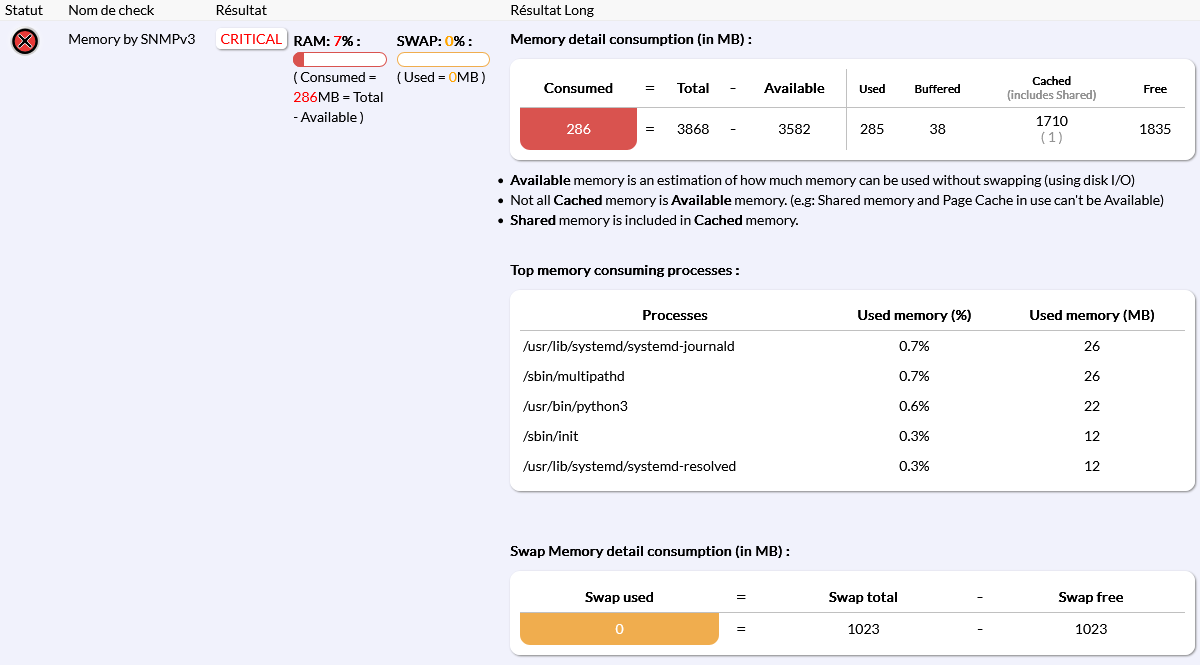Click the Available memory value 3582
This screenshot has width=1200, height=665.
tap(794, 129)
